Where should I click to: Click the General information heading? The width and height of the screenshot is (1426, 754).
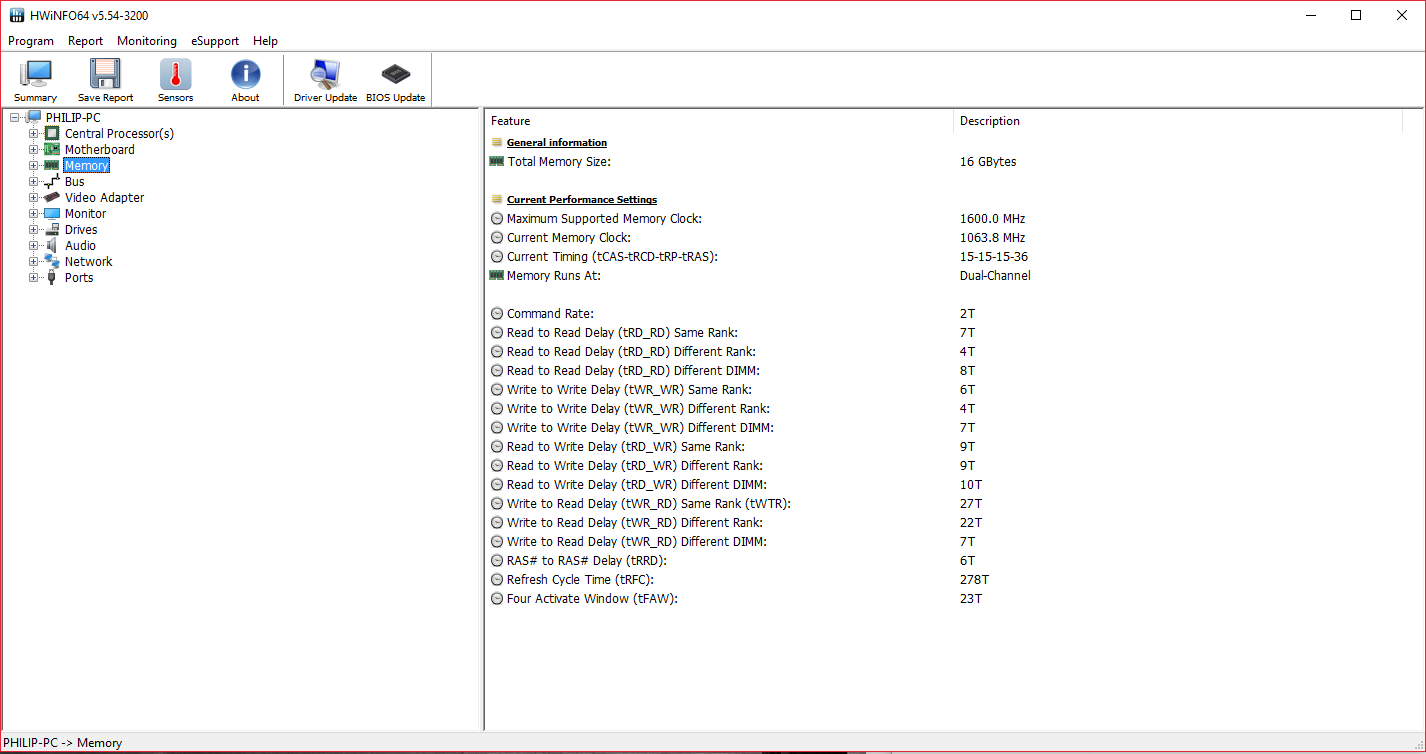(556, 142)
